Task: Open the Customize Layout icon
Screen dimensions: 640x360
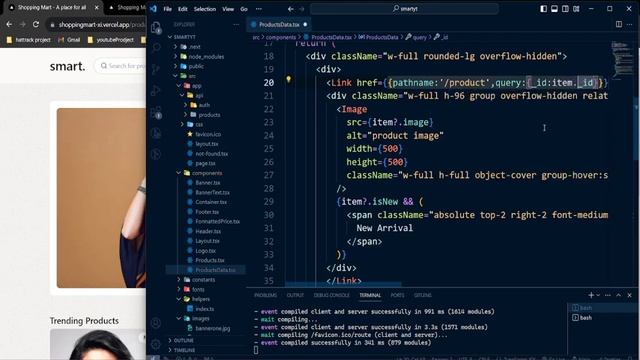Action: [x=576, y=9]
